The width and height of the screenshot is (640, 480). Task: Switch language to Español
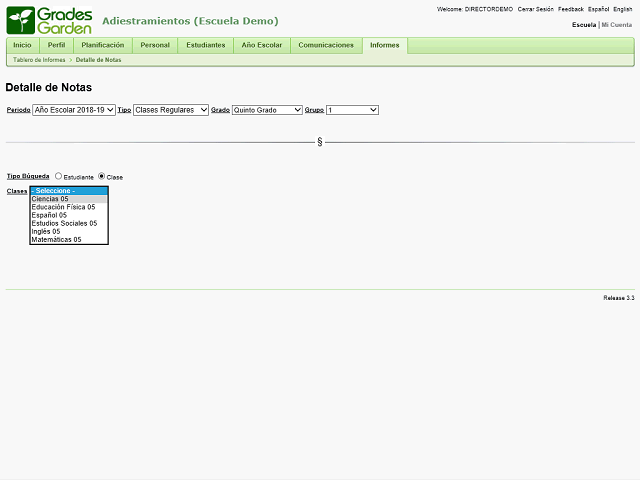598,9
